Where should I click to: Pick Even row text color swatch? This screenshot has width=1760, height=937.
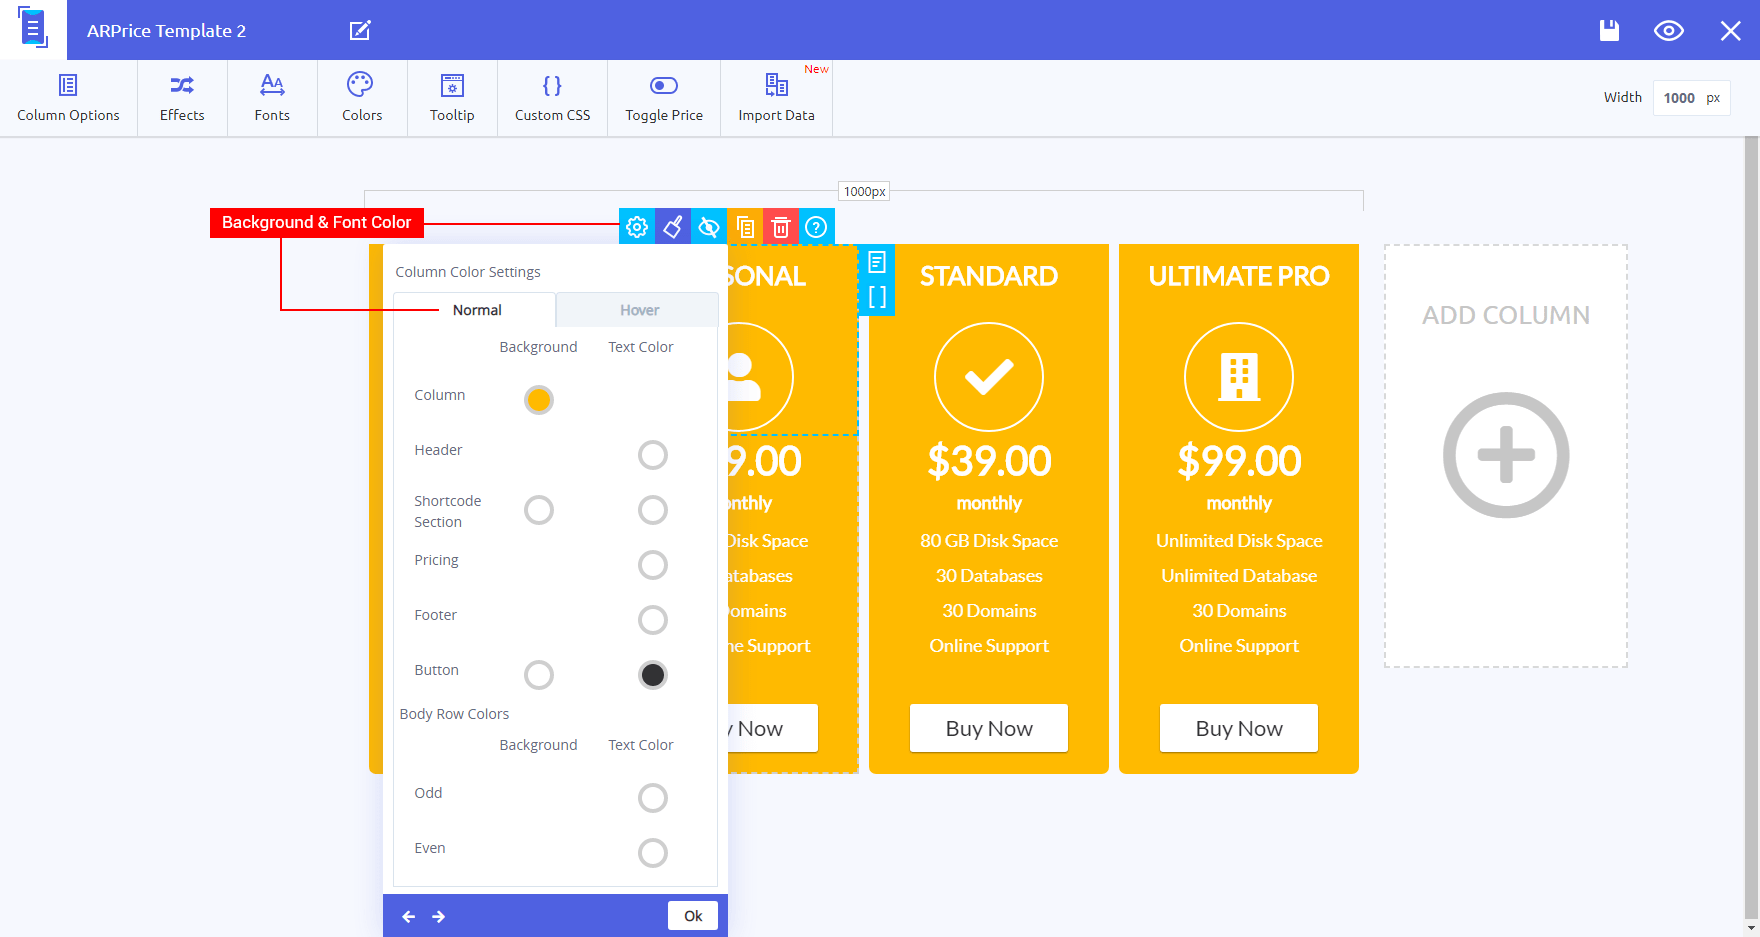tap(653, 853)
